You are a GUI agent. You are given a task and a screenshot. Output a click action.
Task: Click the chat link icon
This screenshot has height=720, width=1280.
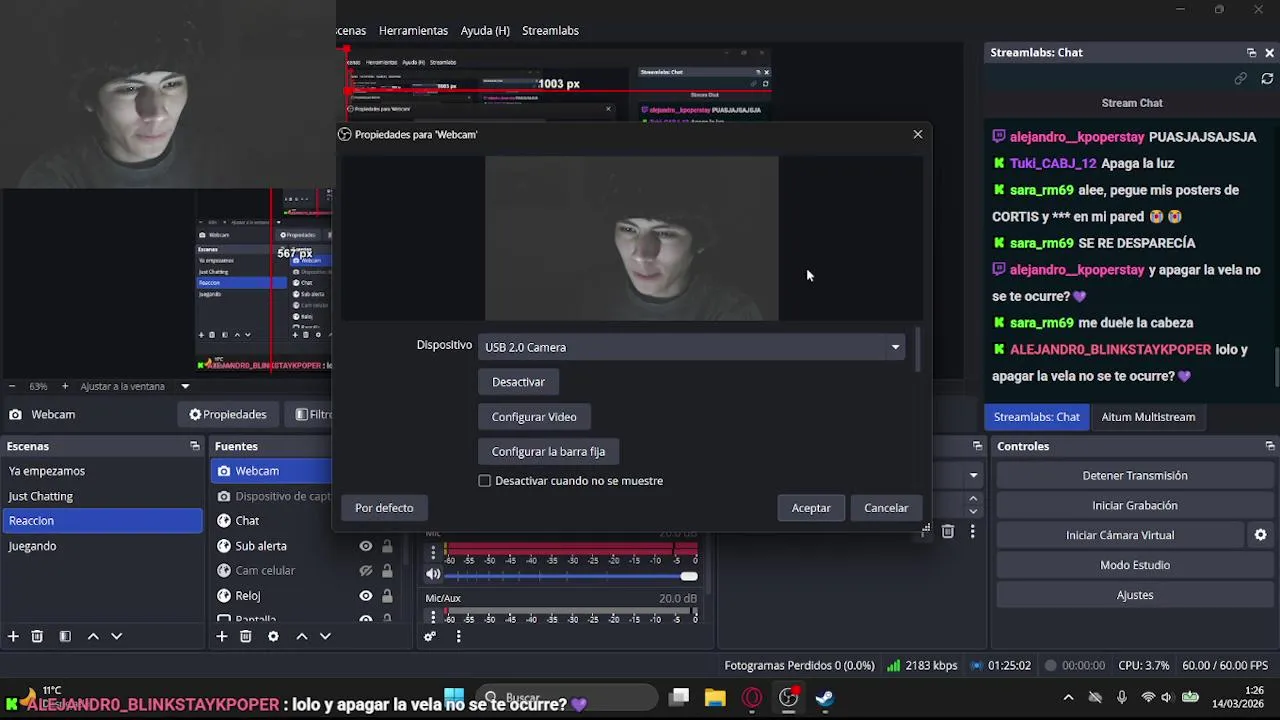1241,78
